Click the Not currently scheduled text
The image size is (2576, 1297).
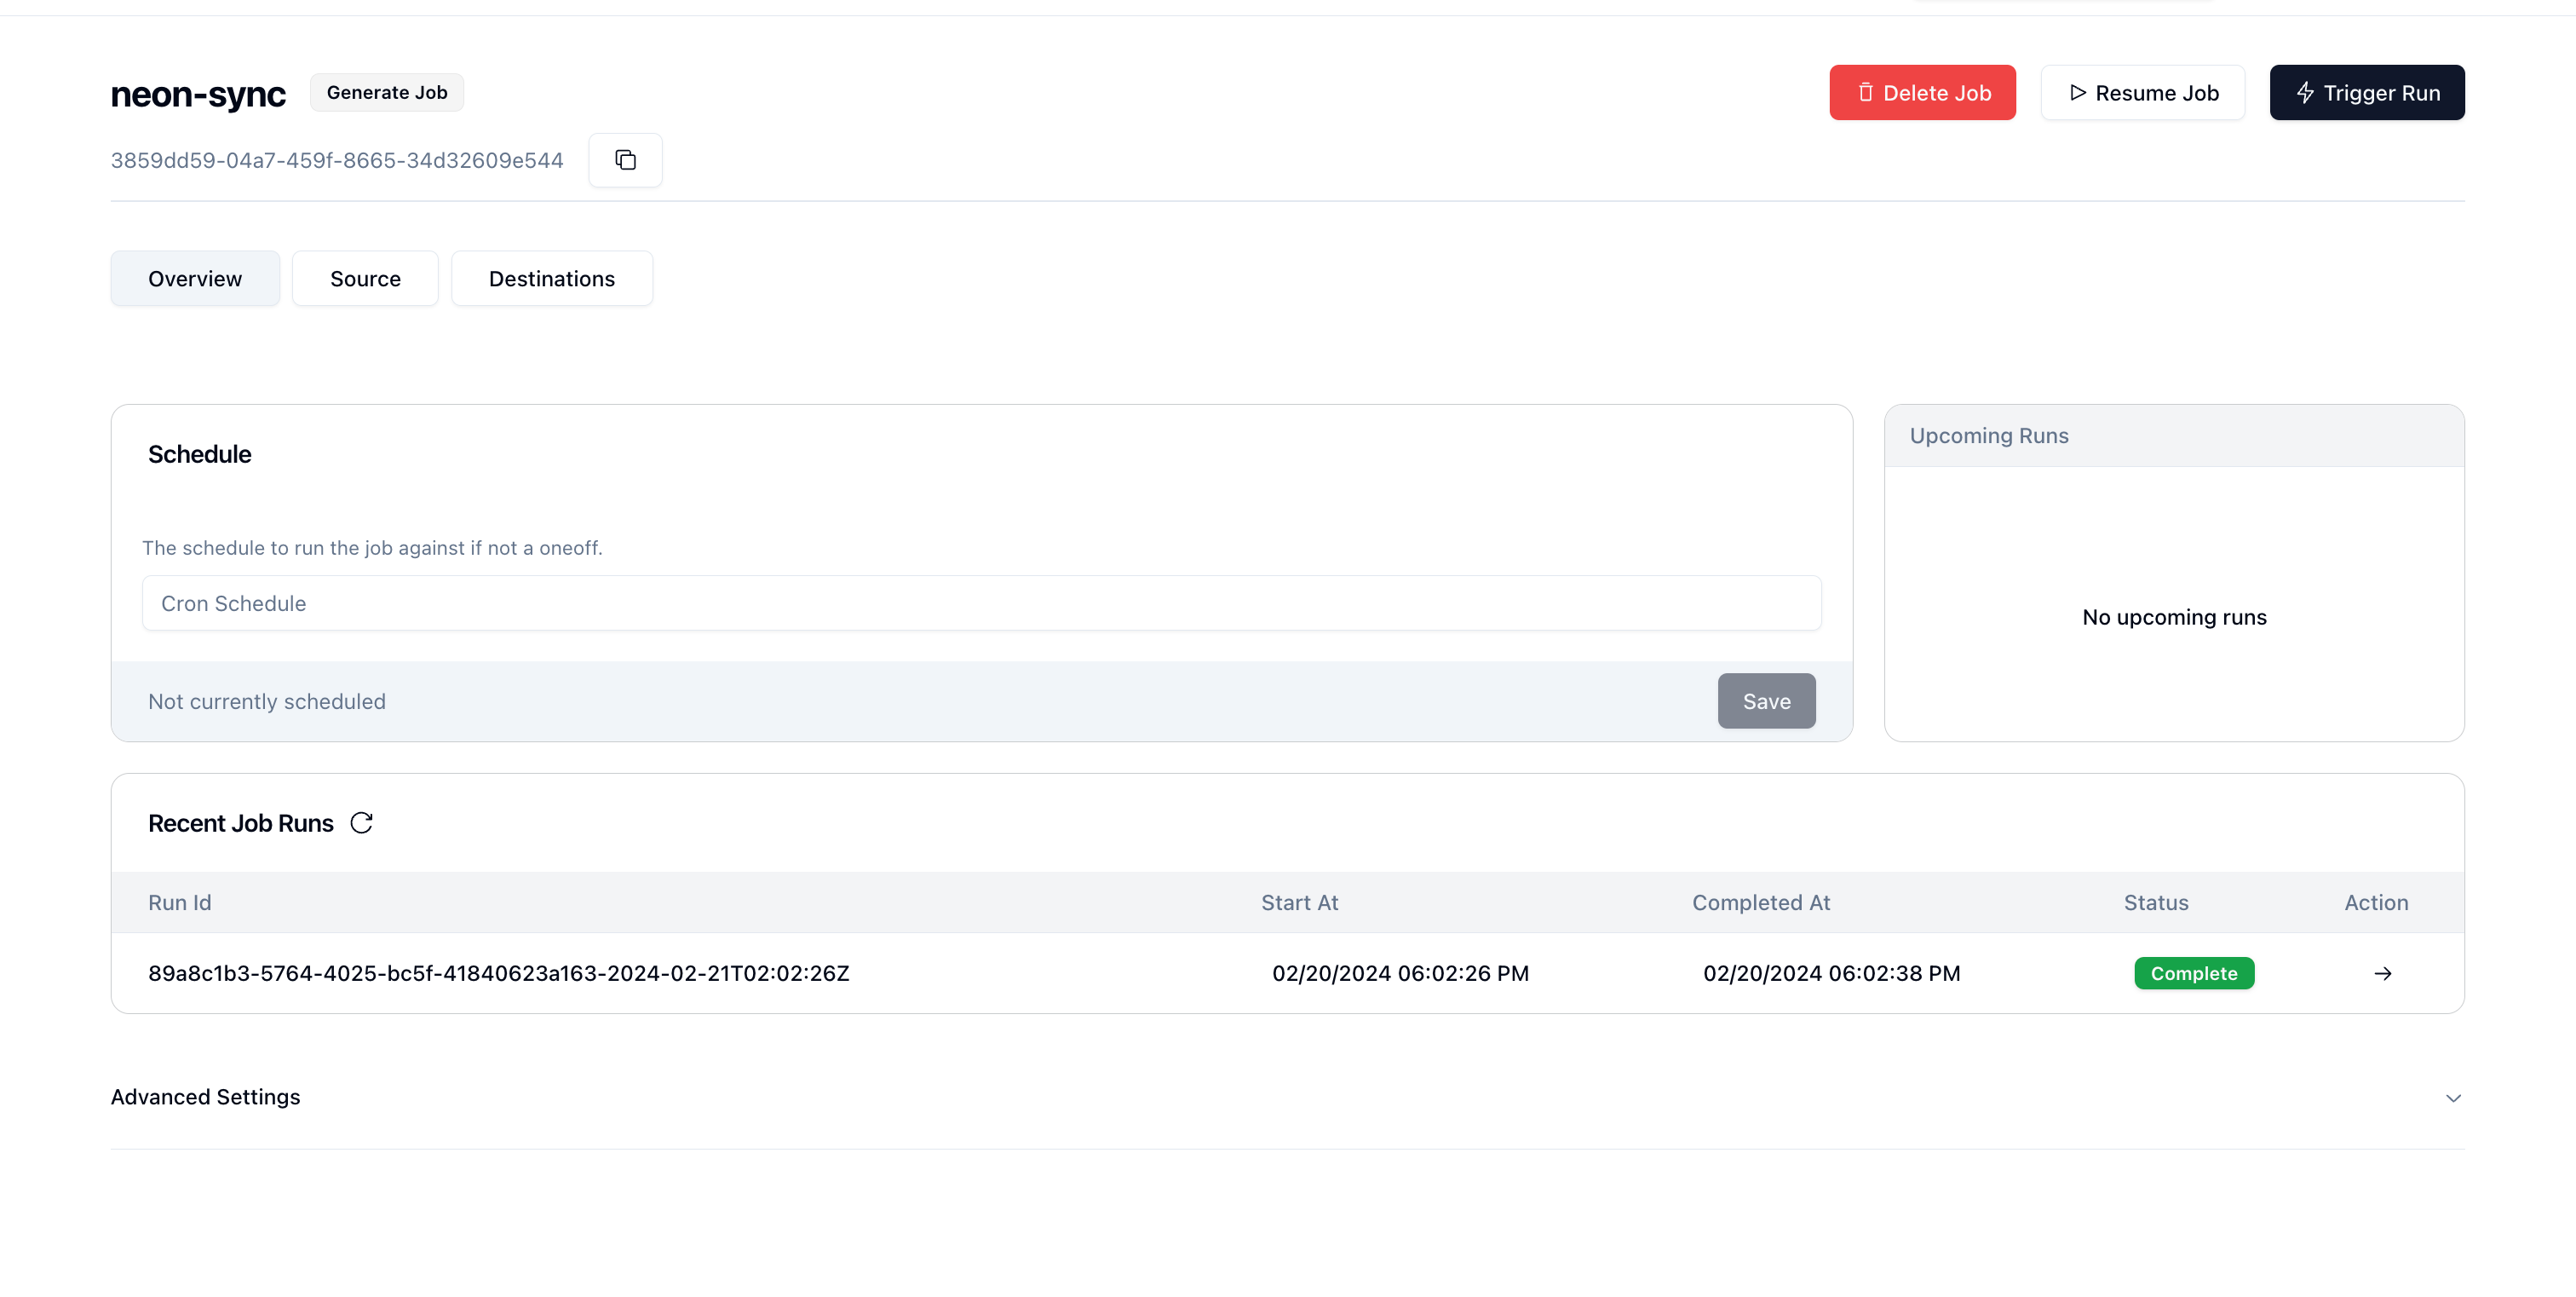tap(267, 701)
